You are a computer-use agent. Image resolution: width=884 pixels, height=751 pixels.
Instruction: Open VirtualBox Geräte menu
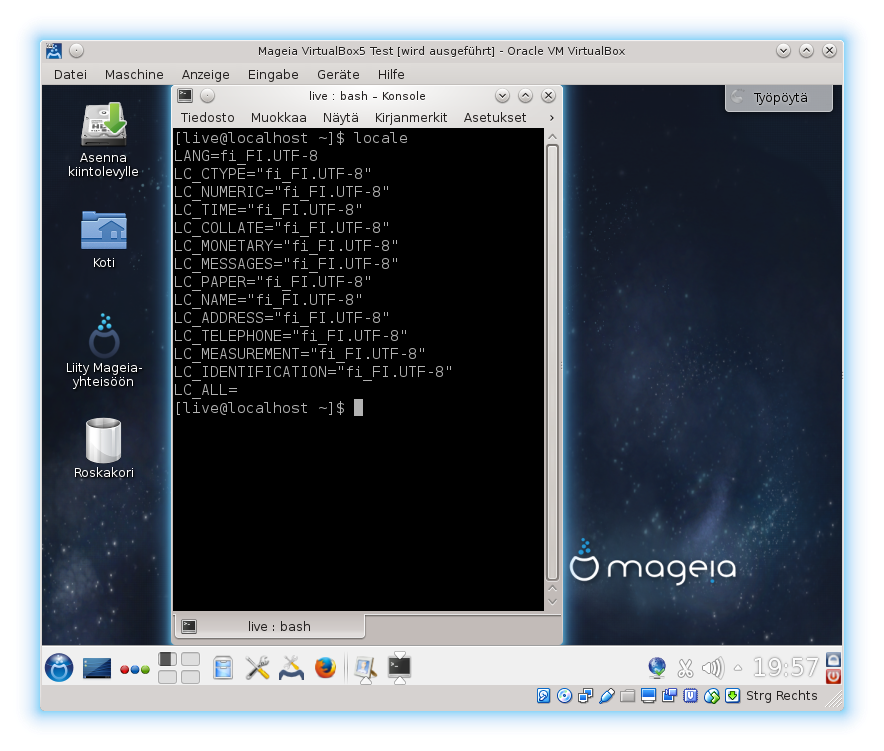(x=338, y=74)
